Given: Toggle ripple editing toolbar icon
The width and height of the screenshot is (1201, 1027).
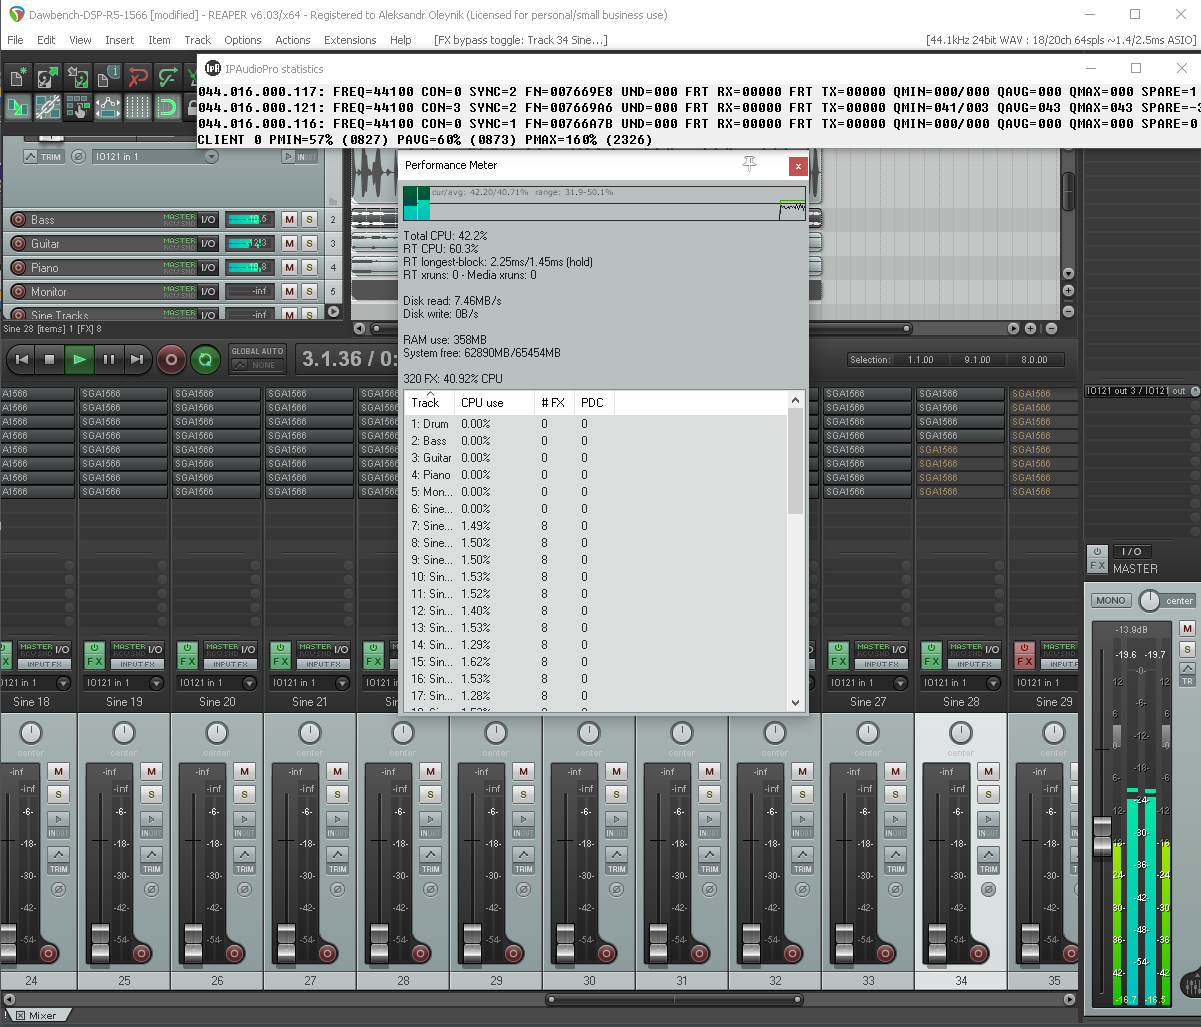Looking at the screenshot, I should click(78, 107).
